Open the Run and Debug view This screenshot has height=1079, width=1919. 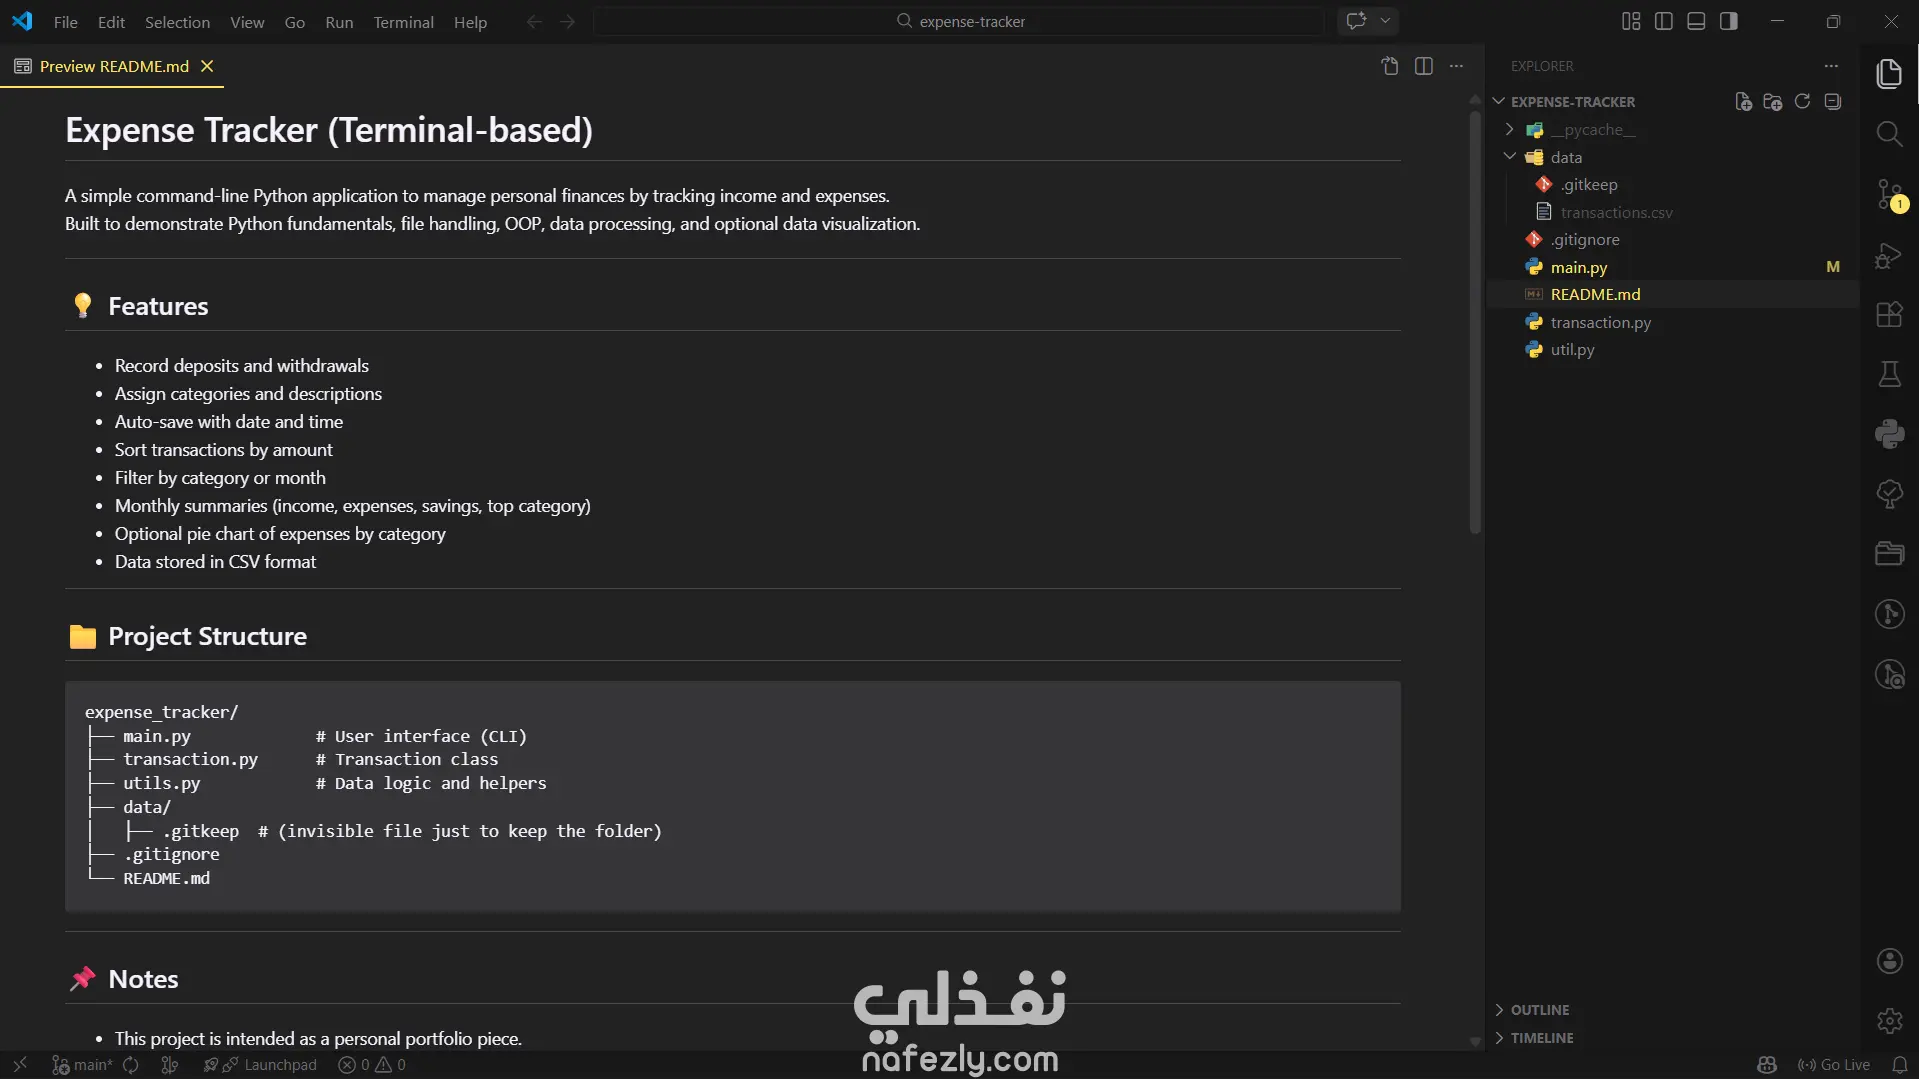(x=1889, y=255)
